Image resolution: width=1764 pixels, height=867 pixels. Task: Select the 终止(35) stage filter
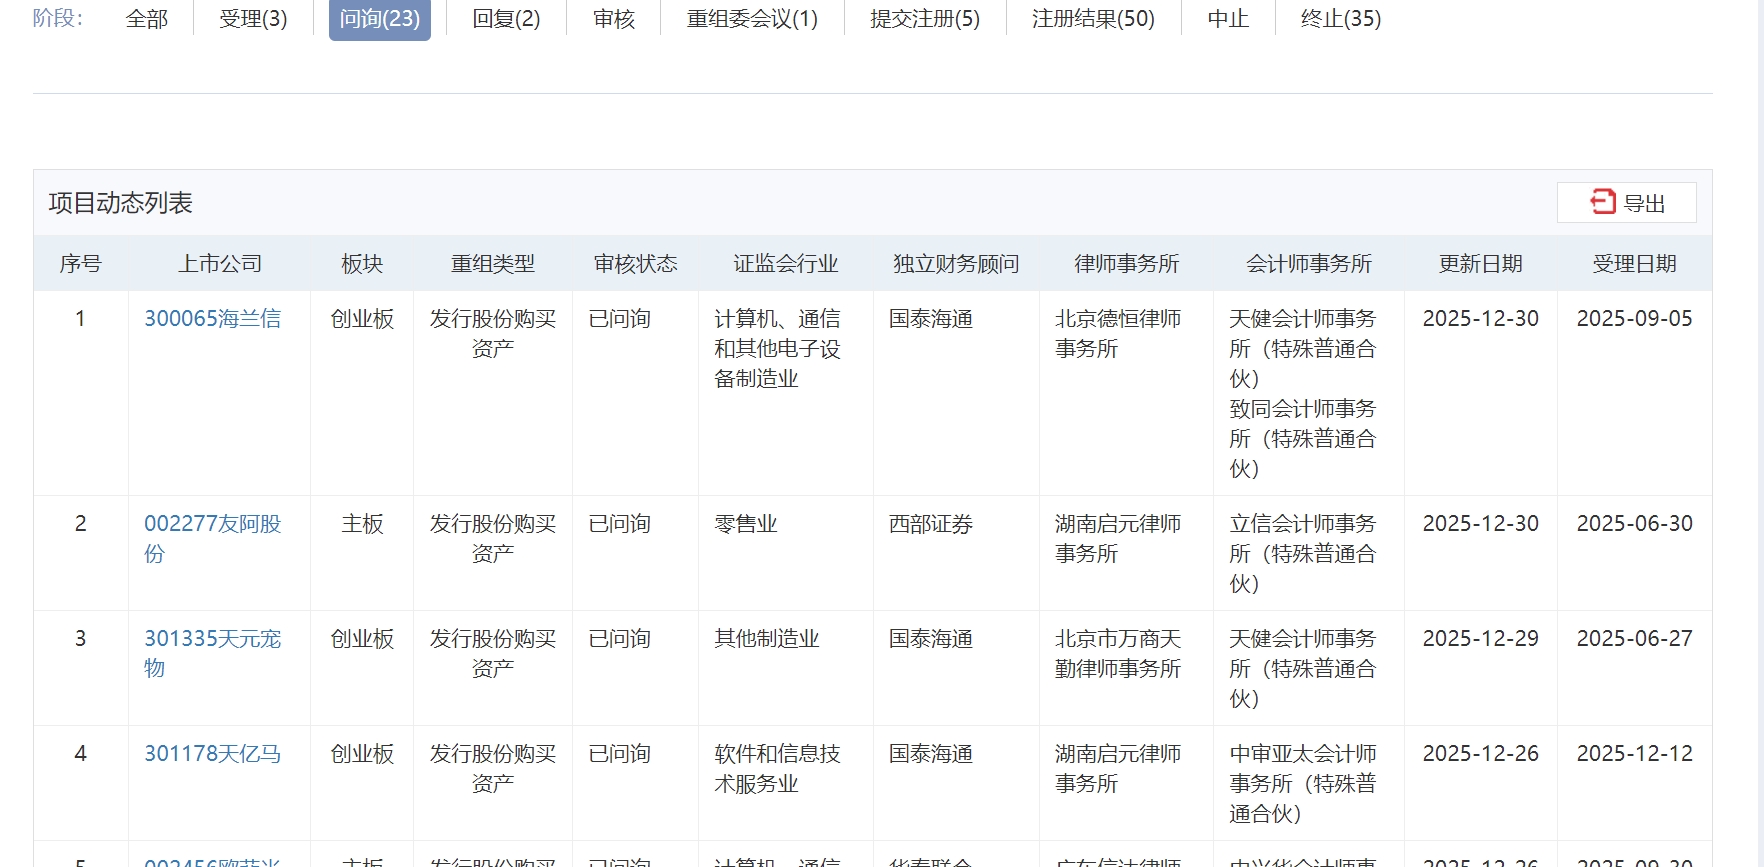1340,19
